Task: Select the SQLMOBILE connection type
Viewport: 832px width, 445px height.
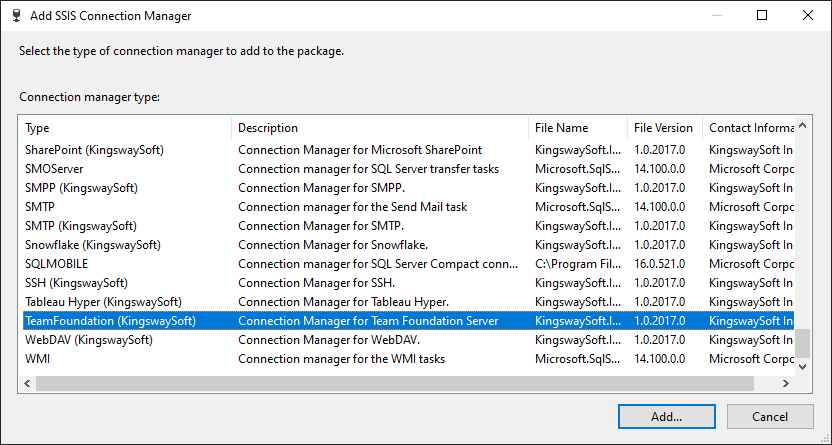Action: click(56, 264)
